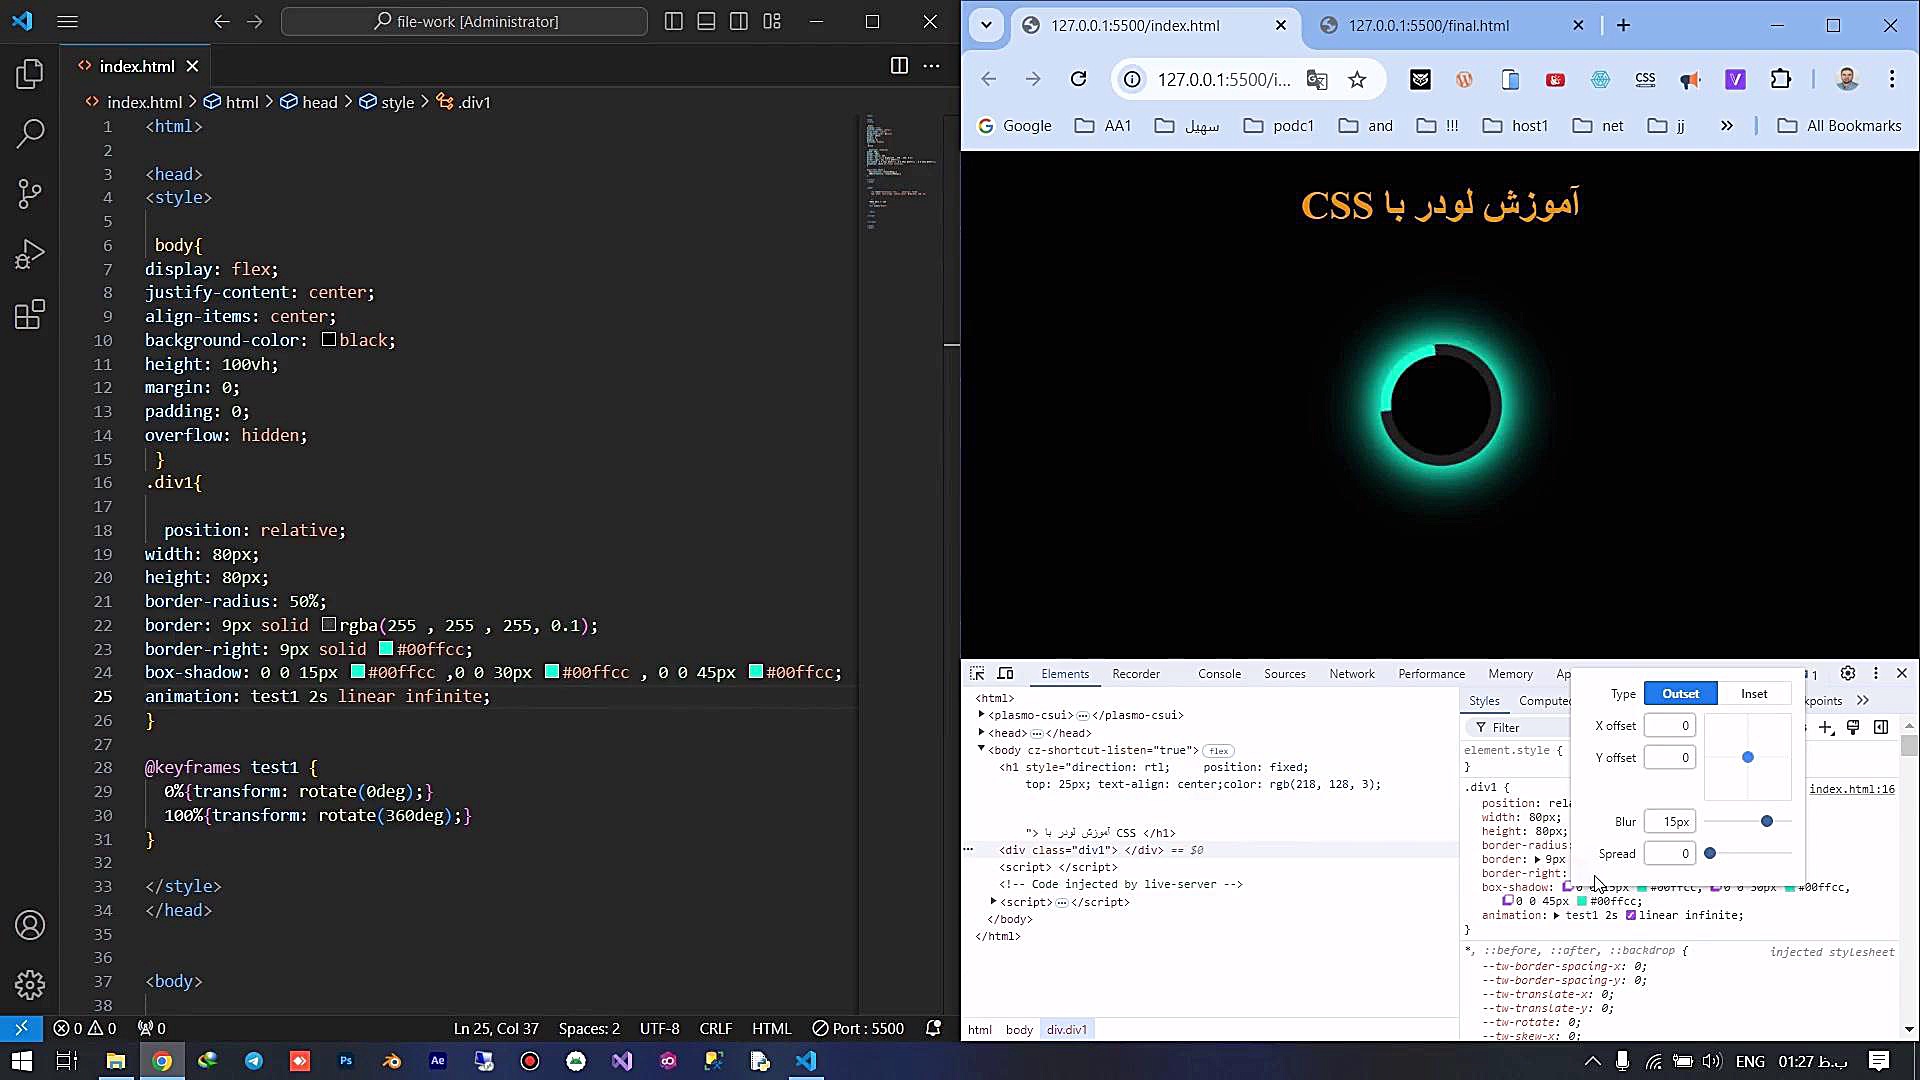Expand the border property in Styles
Image resolution: width=1920 pixels, height=1080 pixels.
click(1538, 859)
